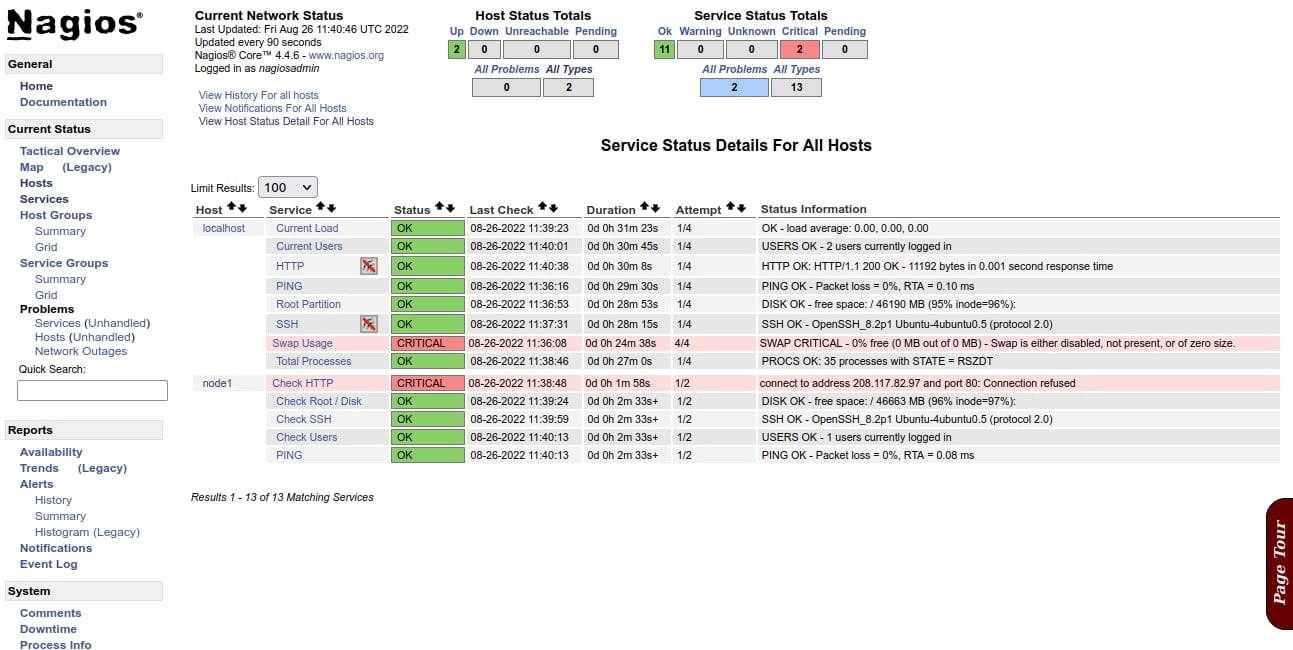The width and height of the screenshot is (1293, 650).
Task: Open Service Groups
Action: [x=64, y=263]
